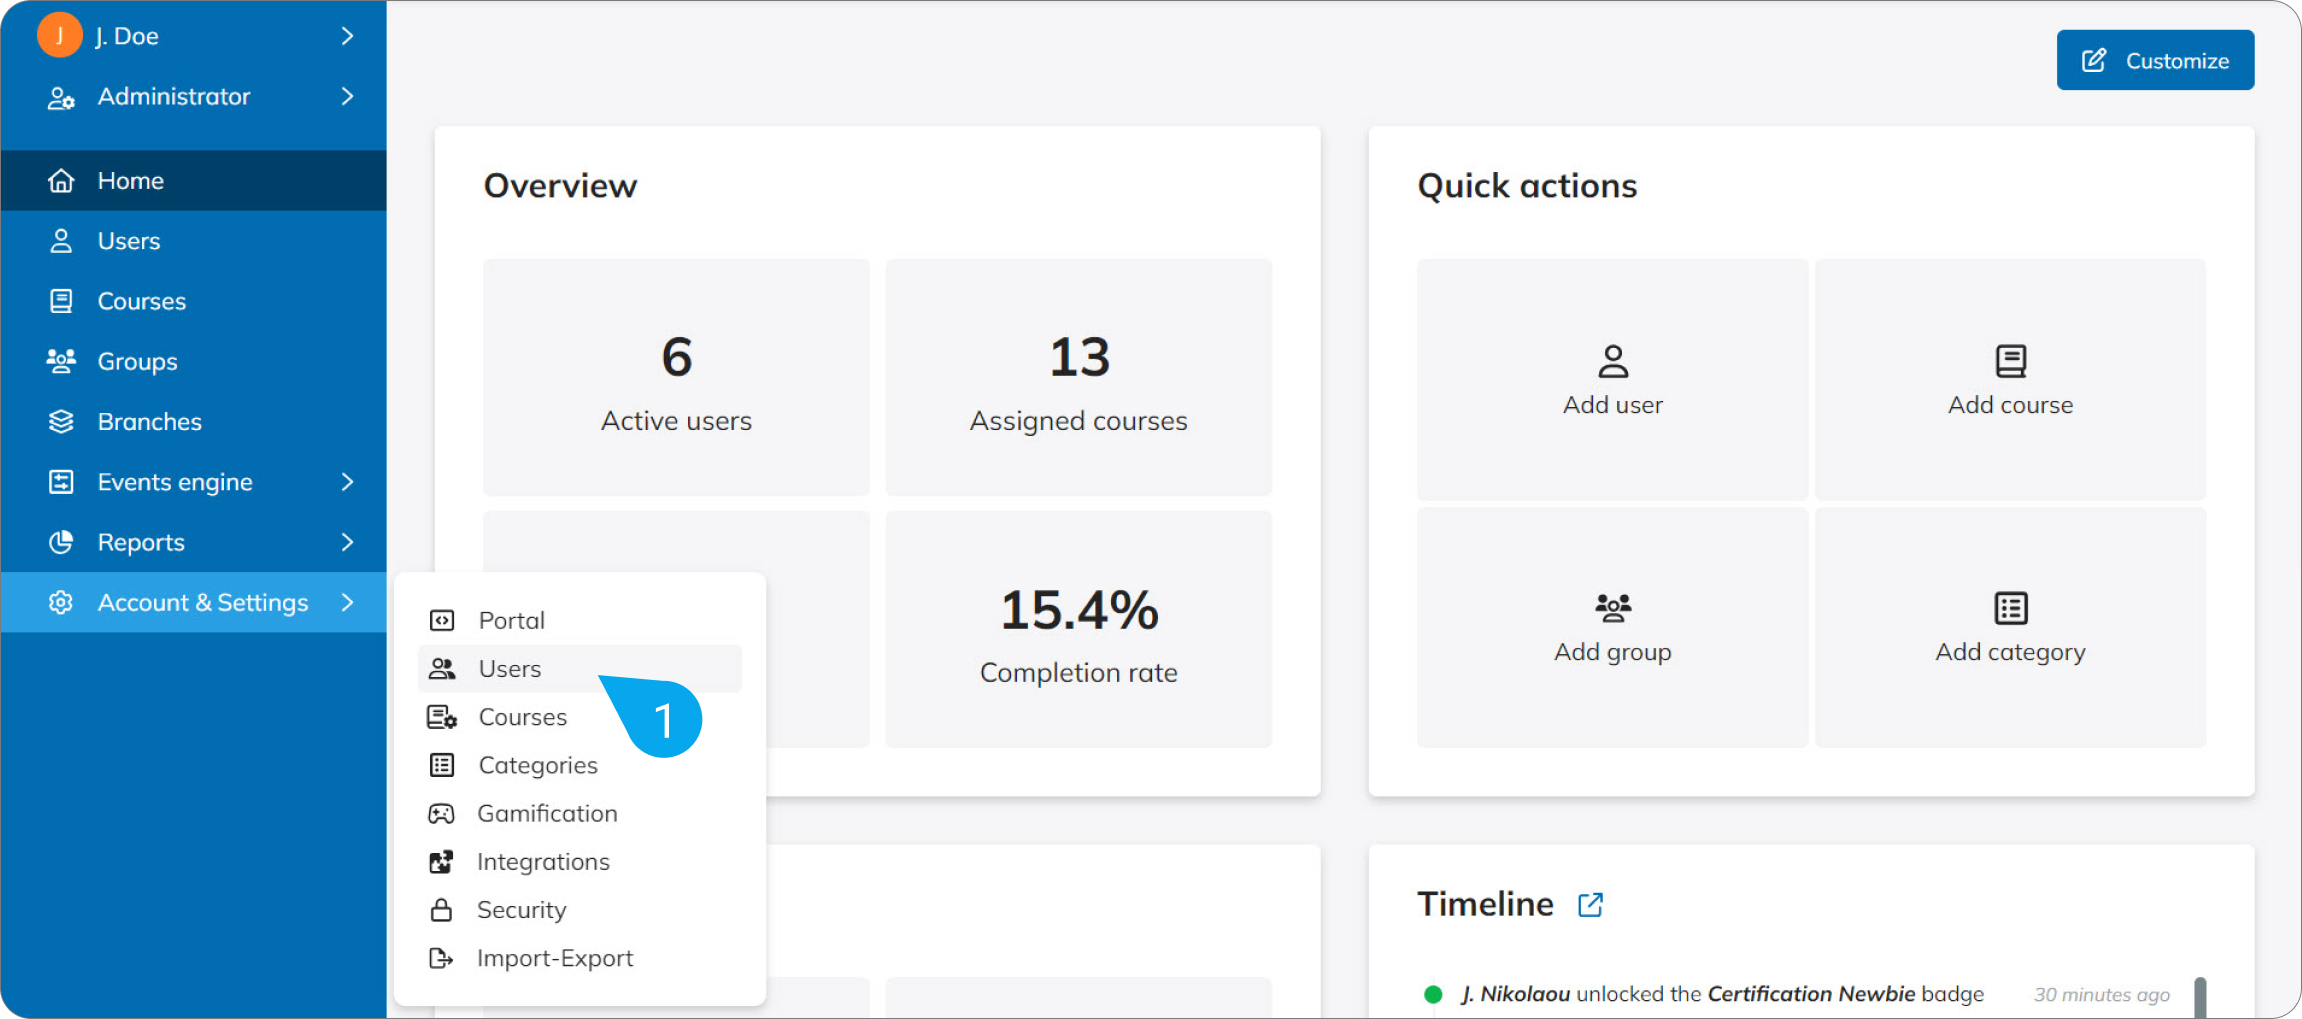
Task: Click the Quick actions heading
Action: click(x=1527, y=186)
